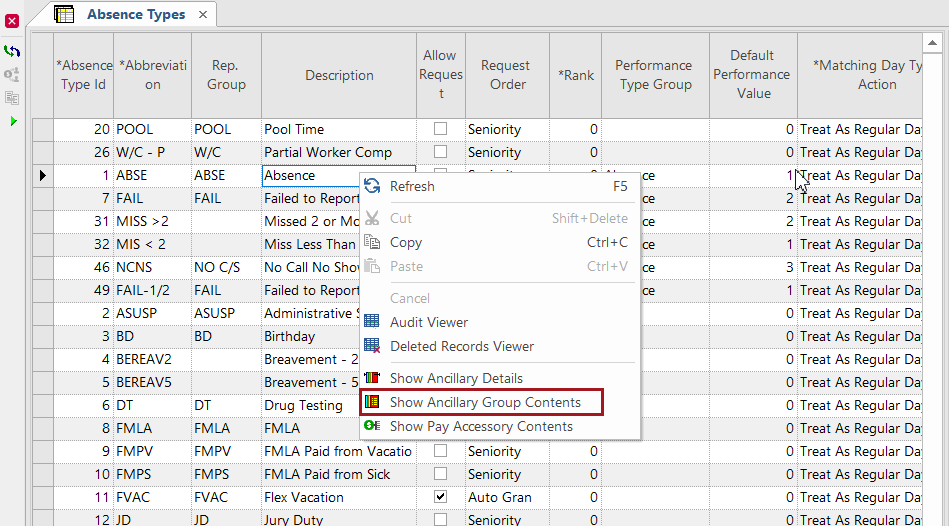Select the POOL abbreviation cell

[153, 130]
